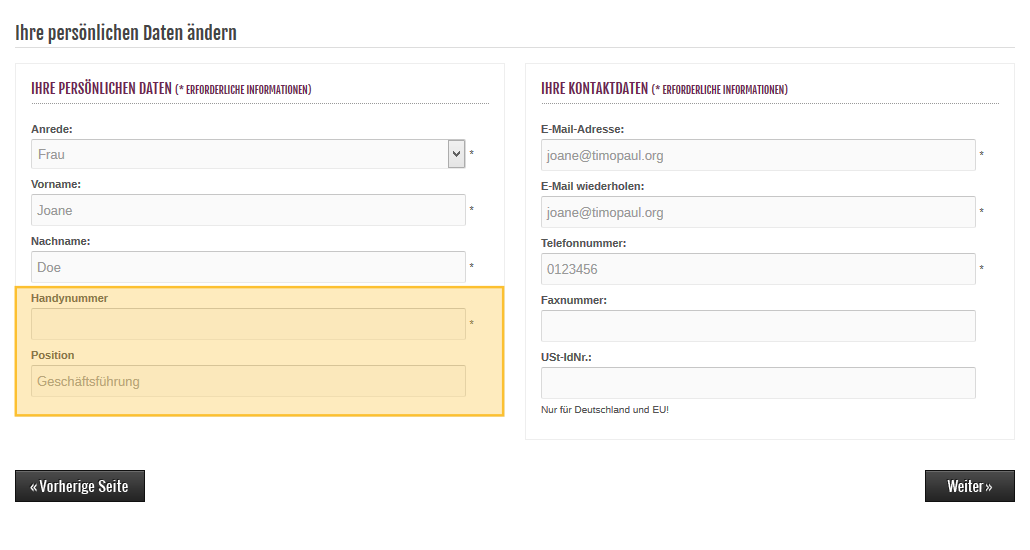Click the Position label text
Screen dimensions: 1030x550
53,355
